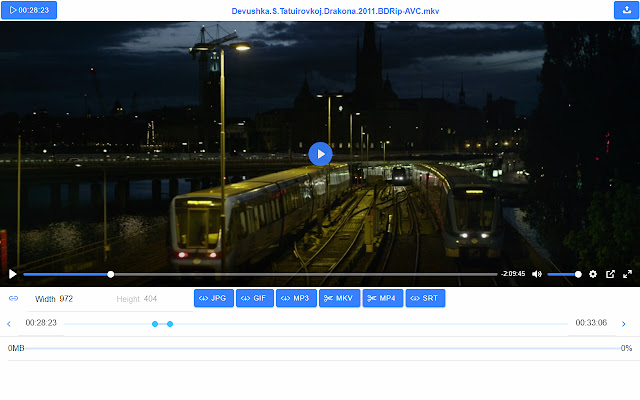
Task: Cut the clip to MP4
Action: 382,298
